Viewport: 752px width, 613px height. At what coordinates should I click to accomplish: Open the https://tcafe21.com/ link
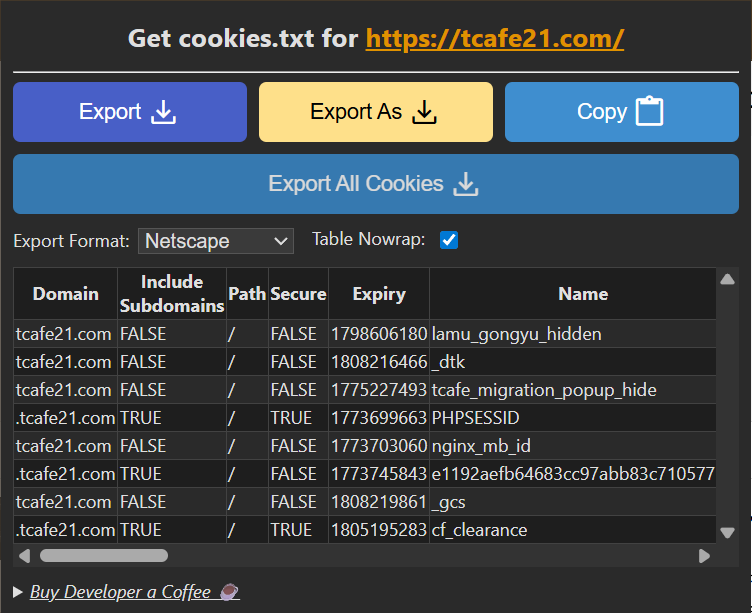[494, 38]
